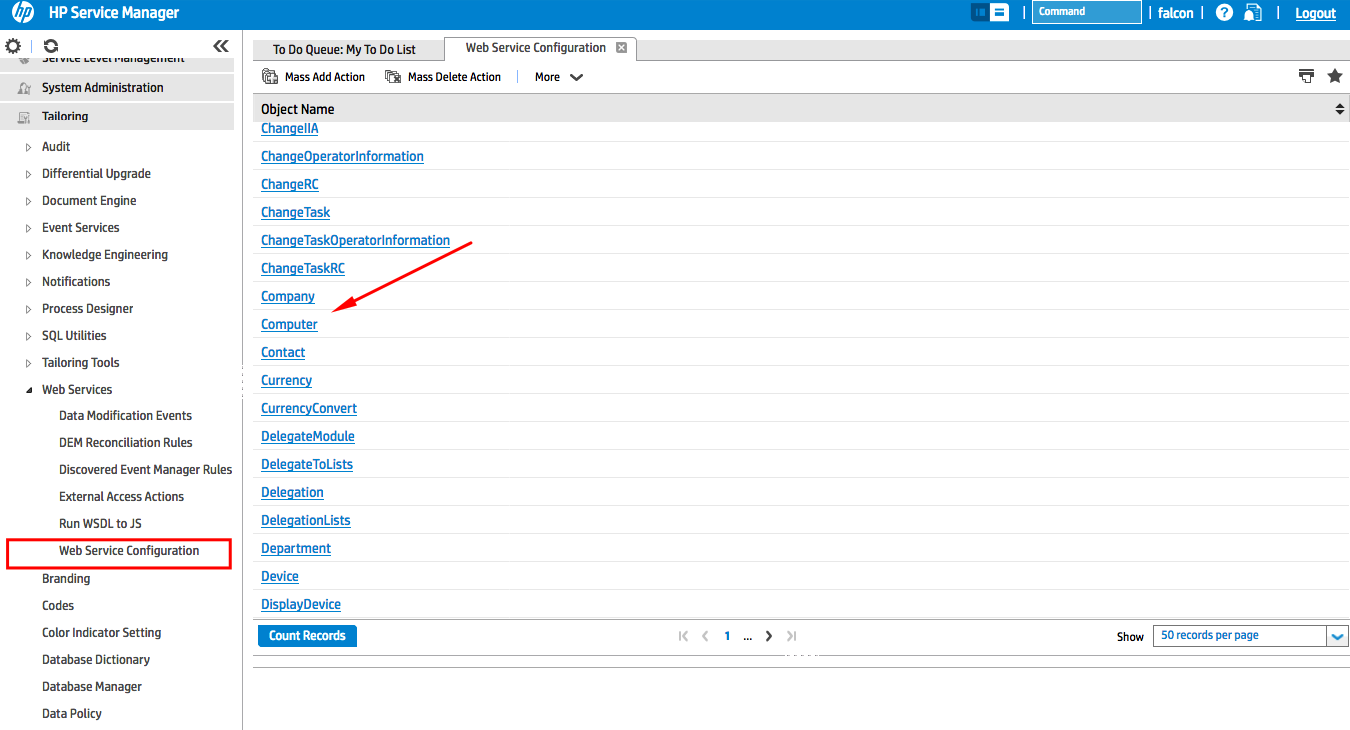This screenshot has width=1350, height=730.
Task: Expand the Web Services tree node
Action: pos(29,389)
